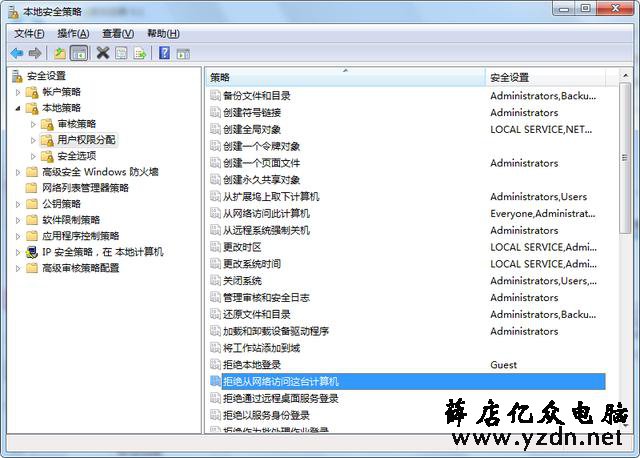The width and height of the screenshot is (640, 458).
Task: Select the 还原文件和目录 policy
Action: coord(407,314)
